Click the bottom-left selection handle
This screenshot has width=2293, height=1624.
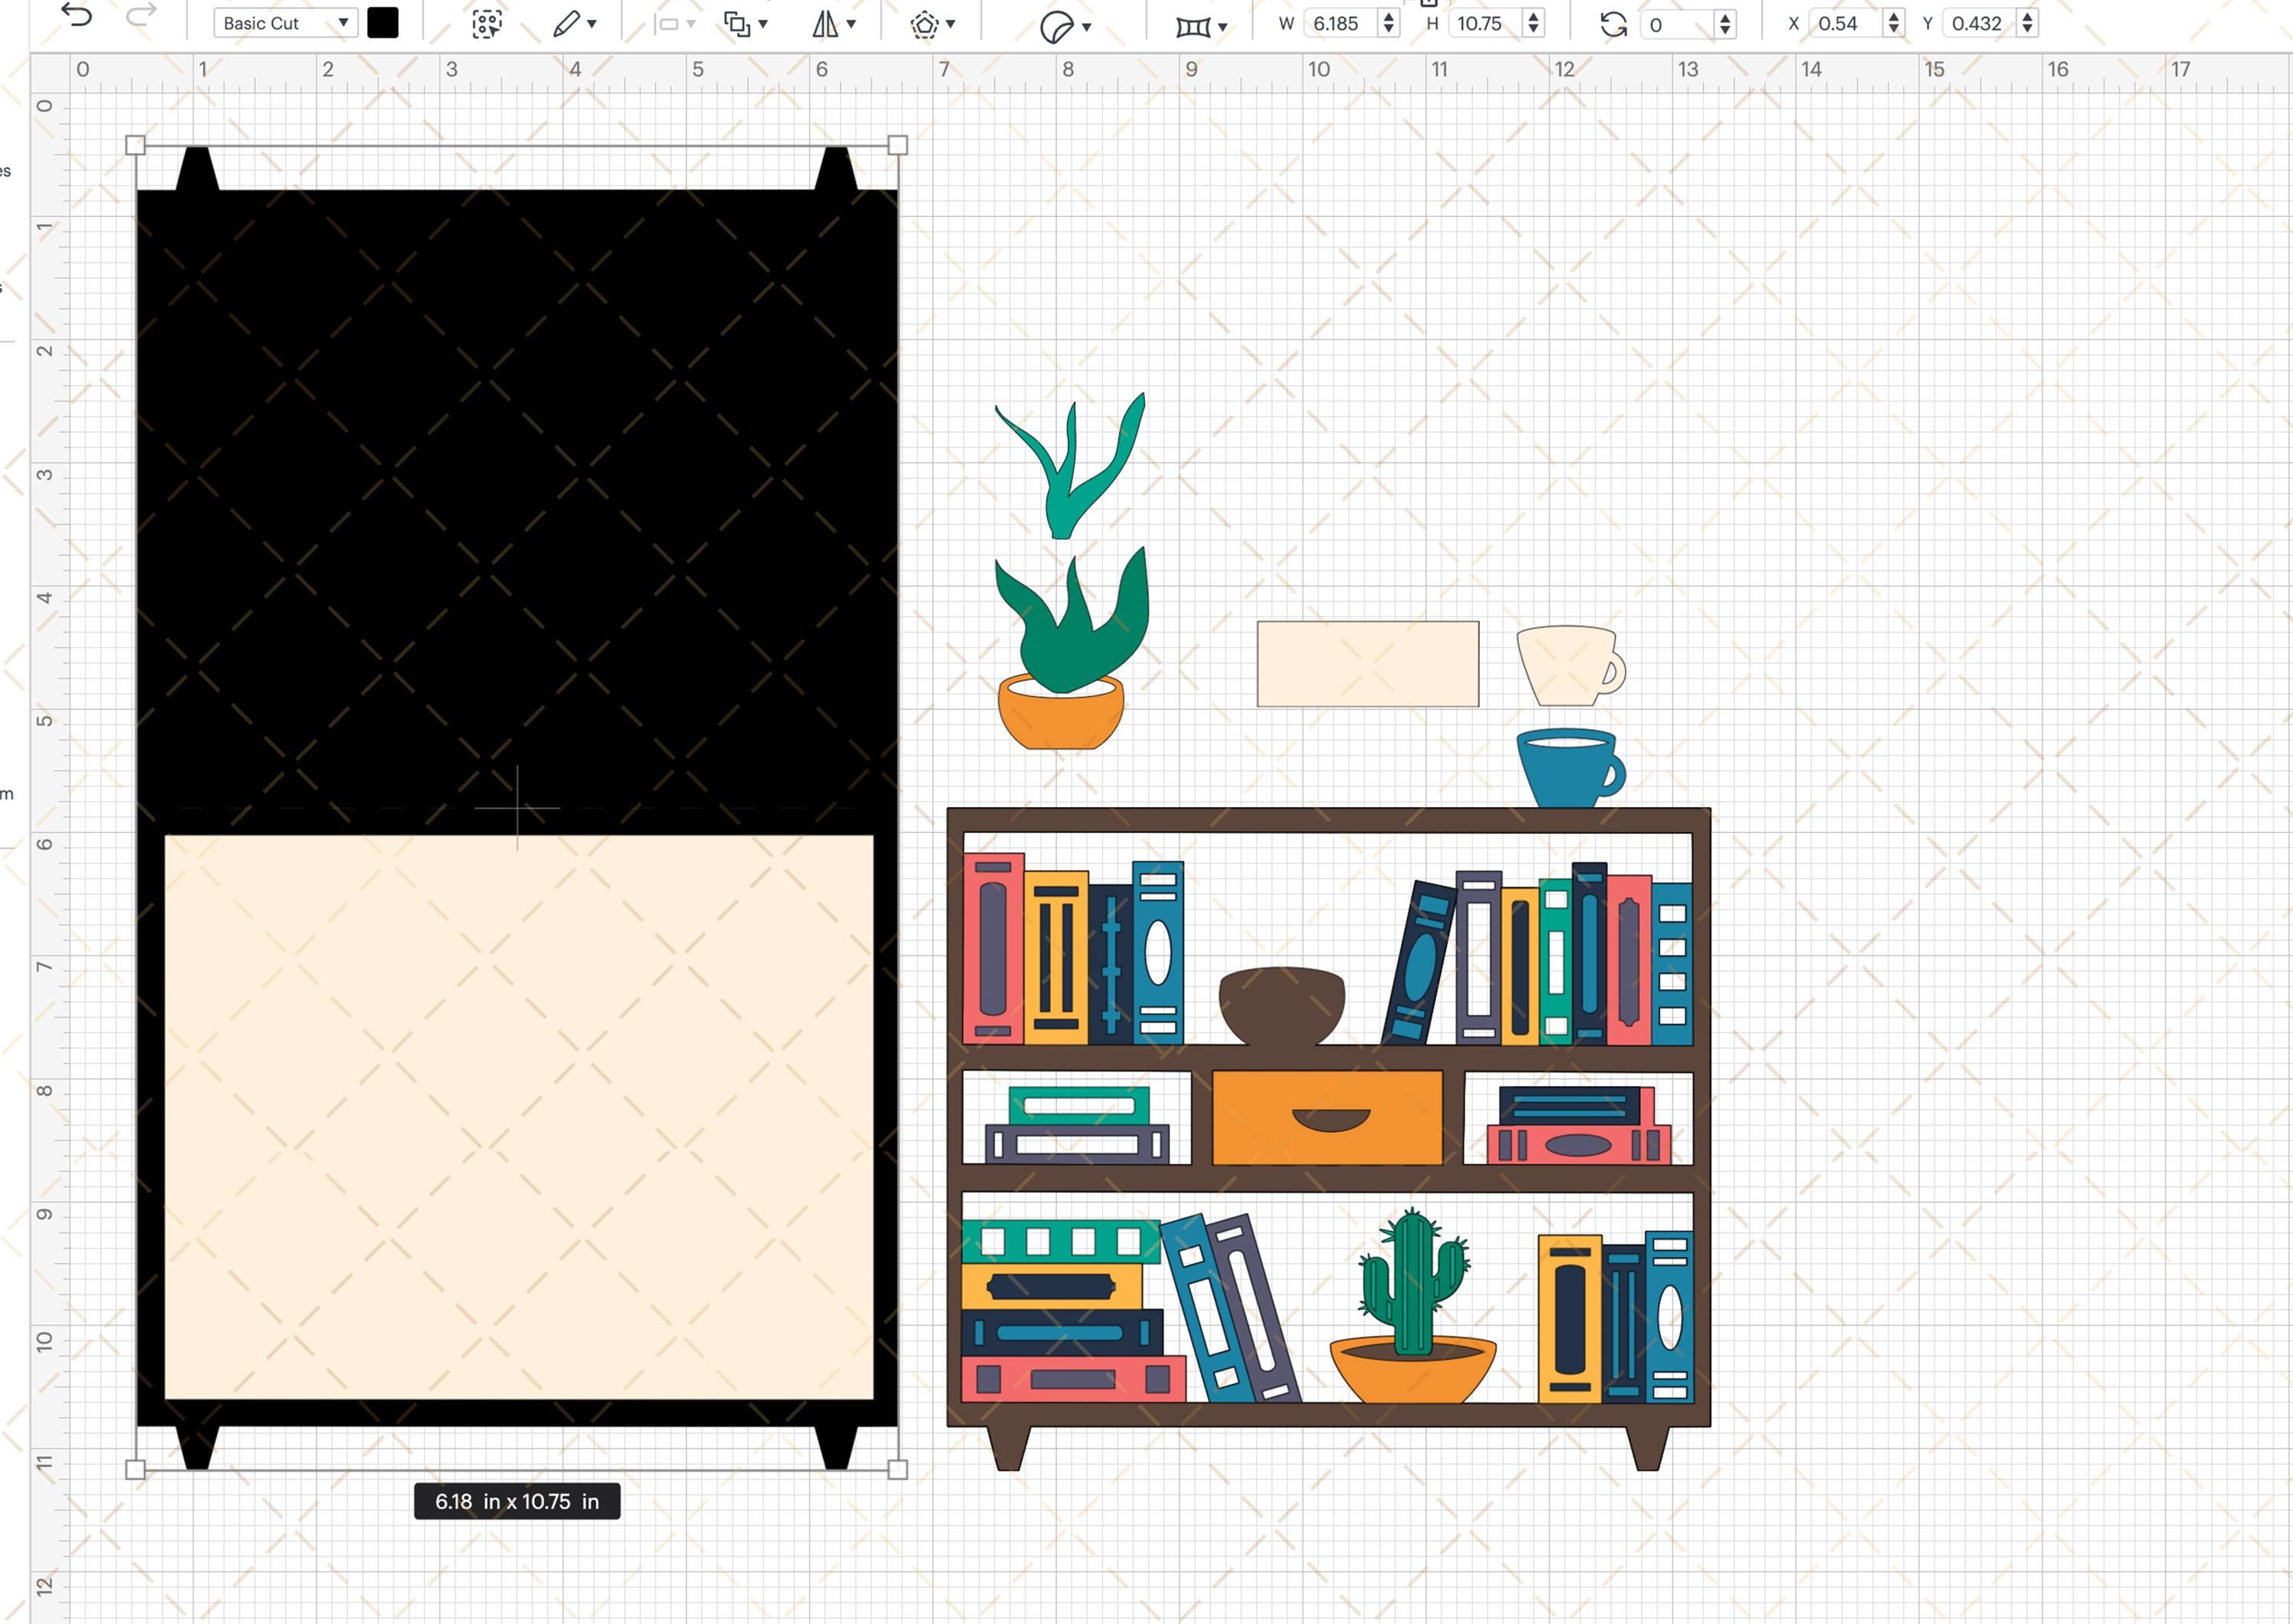pos(136,1469)
